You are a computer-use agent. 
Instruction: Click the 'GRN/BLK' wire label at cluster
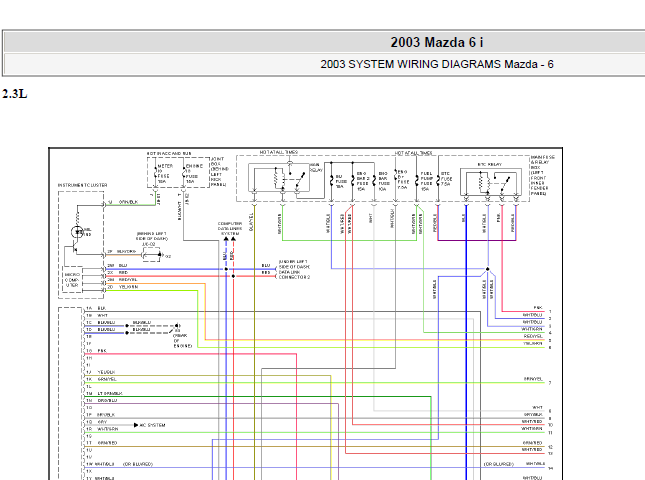[128, 202]
